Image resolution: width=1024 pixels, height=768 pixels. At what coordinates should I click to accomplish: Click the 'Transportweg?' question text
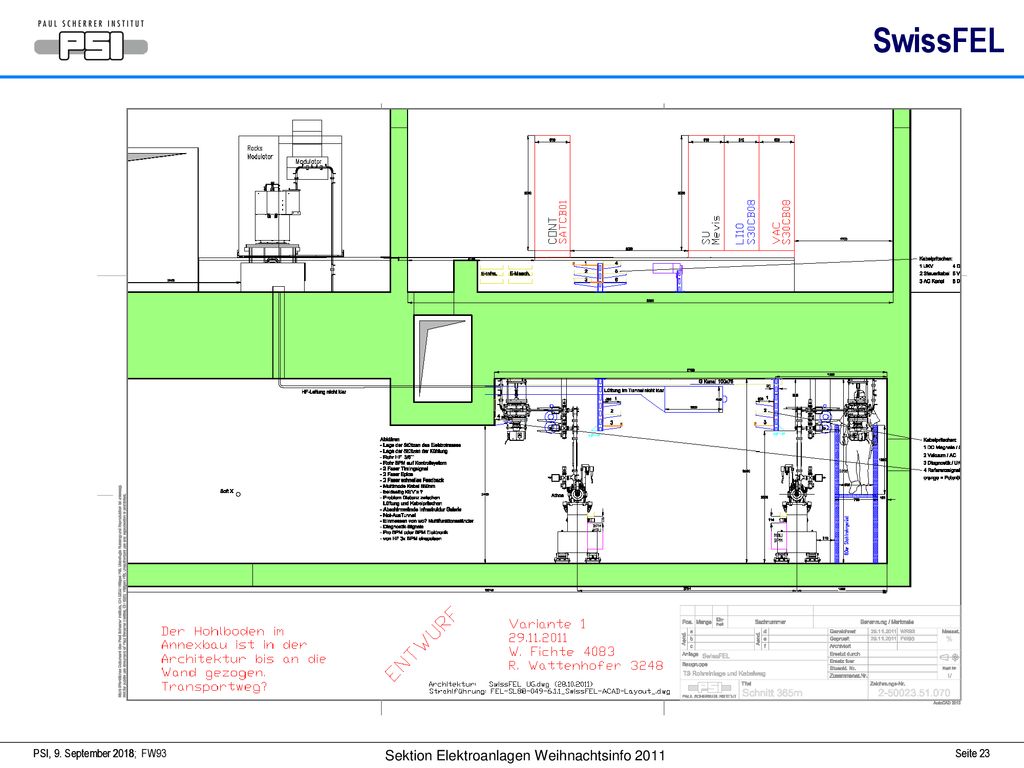pos(214,686)
